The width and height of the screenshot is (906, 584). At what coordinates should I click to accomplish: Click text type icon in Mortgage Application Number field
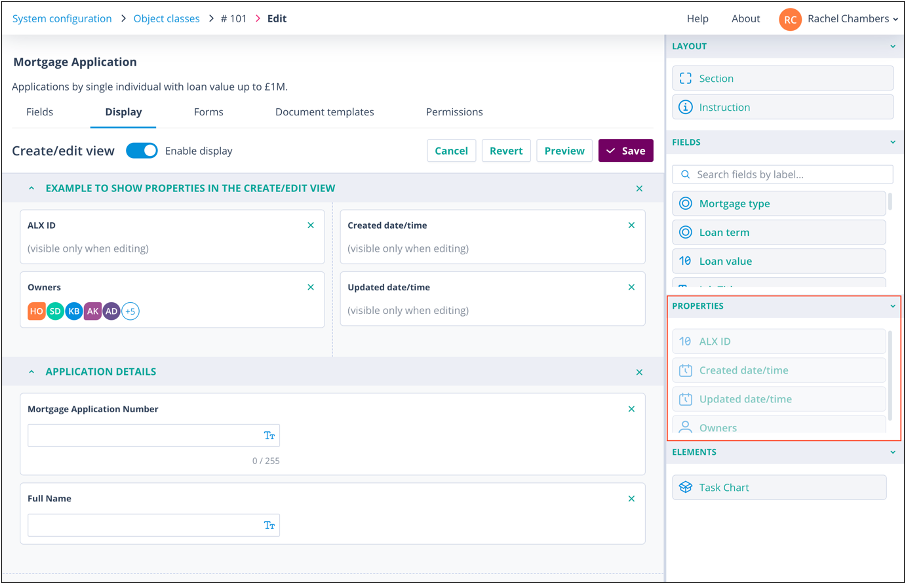coord(269,436)
